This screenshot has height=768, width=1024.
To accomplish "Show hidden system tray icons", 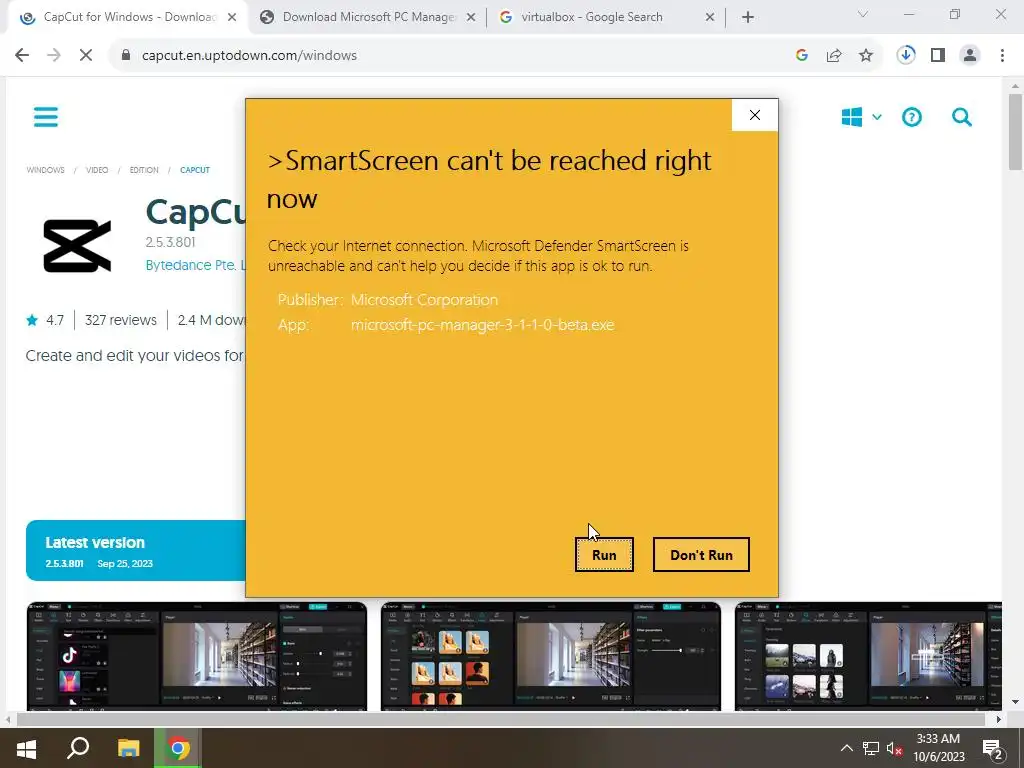I will tap(846, 748).
